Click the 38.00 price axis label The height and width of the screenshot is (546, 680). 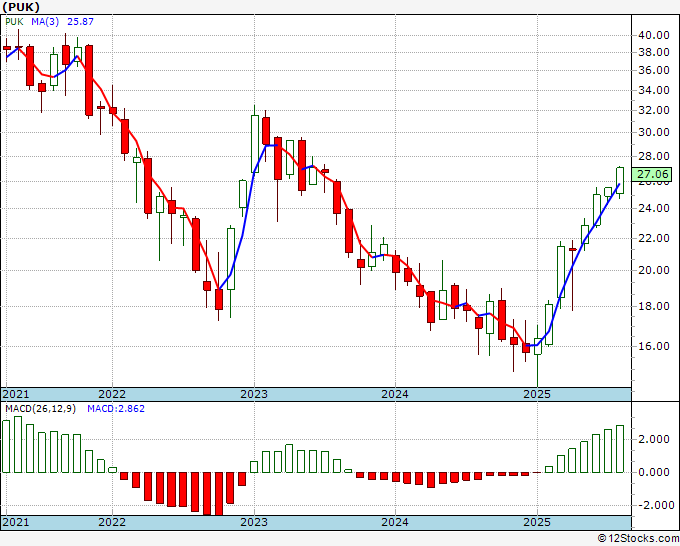point(654,52)
